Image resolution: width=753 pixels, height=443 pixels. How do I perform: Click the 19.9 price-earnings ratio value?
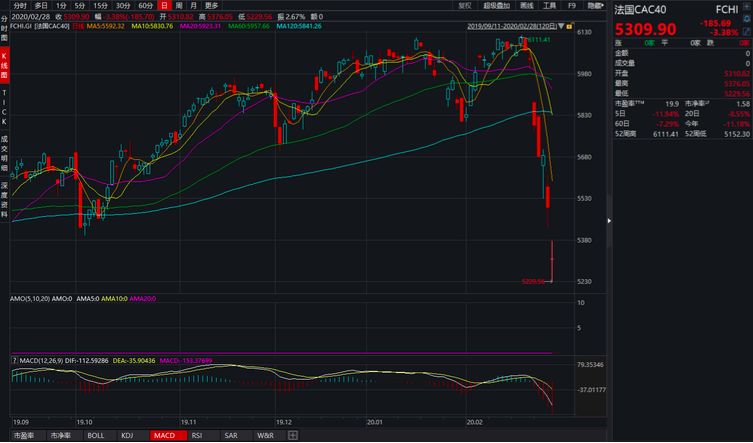[x=672, y=104]
